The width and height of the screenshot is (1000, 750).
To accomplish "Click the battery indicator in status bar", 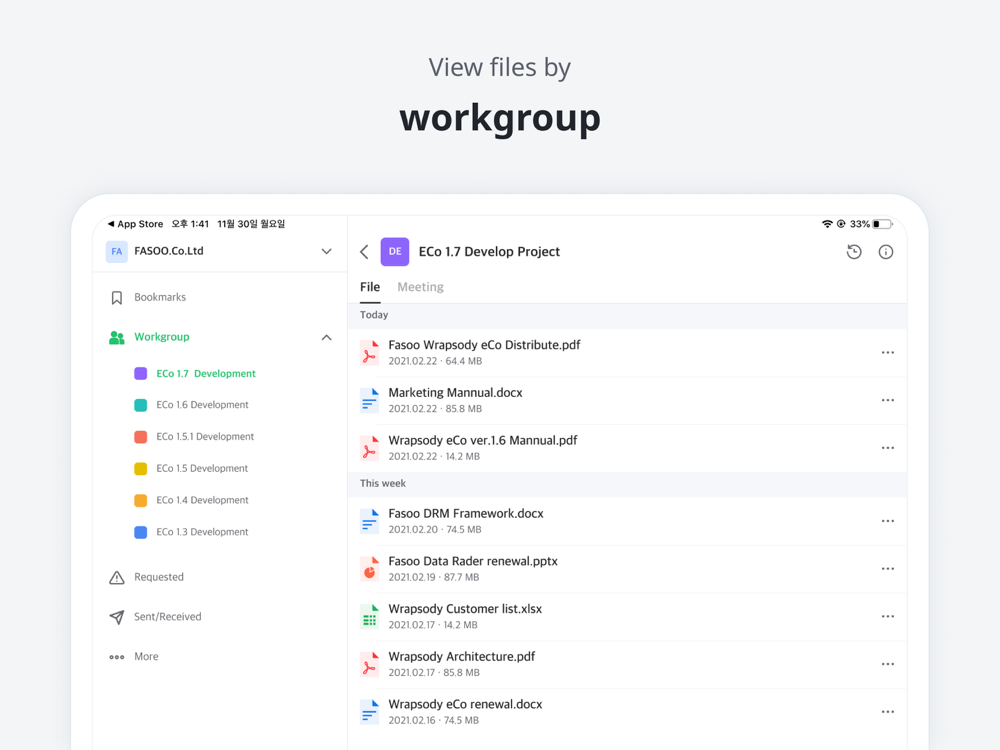I will 883,224.
